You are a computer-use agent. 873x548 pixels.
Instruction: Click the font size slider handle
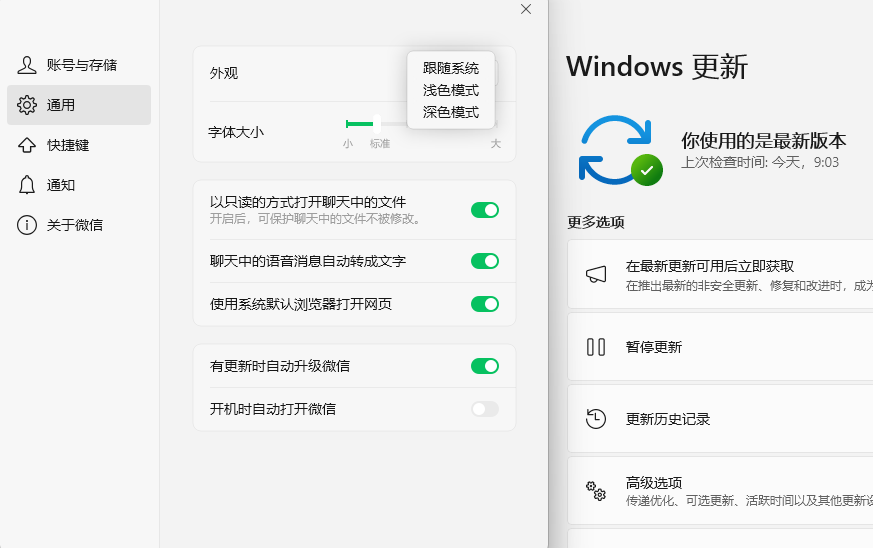click(377, 124)
